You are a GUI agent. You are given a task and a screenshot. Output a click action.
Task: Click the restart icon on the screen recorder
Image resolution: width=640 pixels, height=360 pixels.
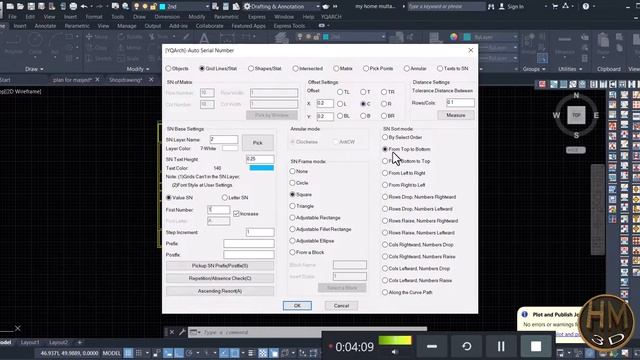[x=467, y=346]
